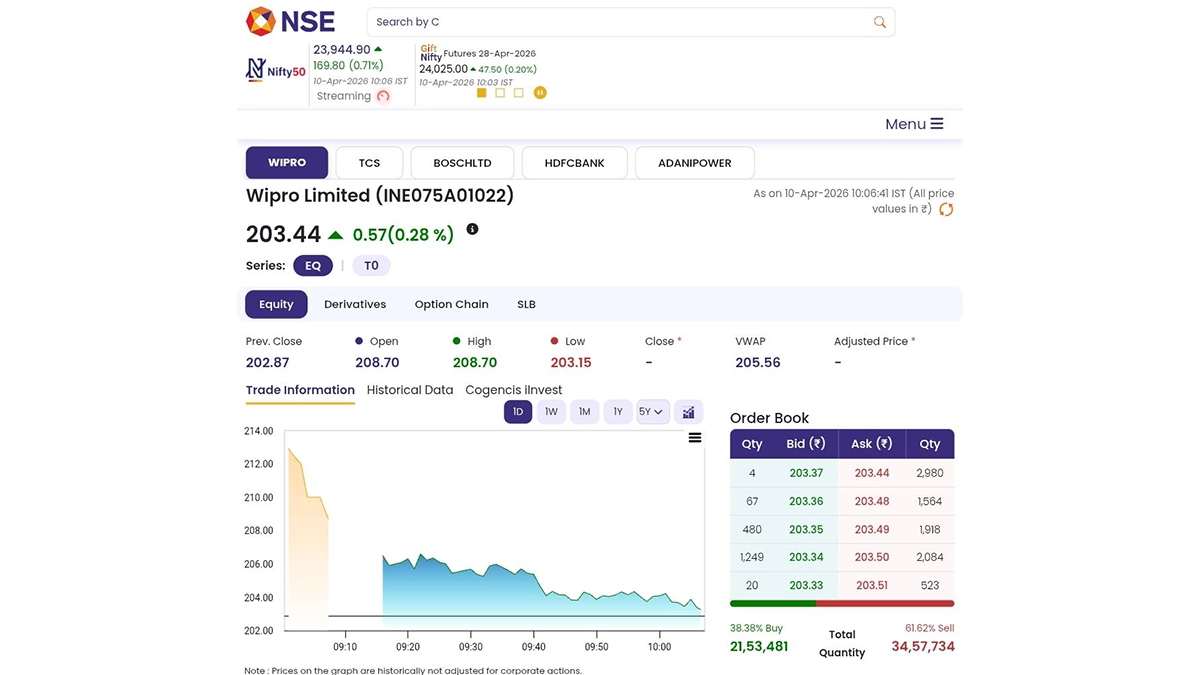Expand the 5Y range dropdown
This screenshot has height=675, width=1200.
tap(652, 412)
